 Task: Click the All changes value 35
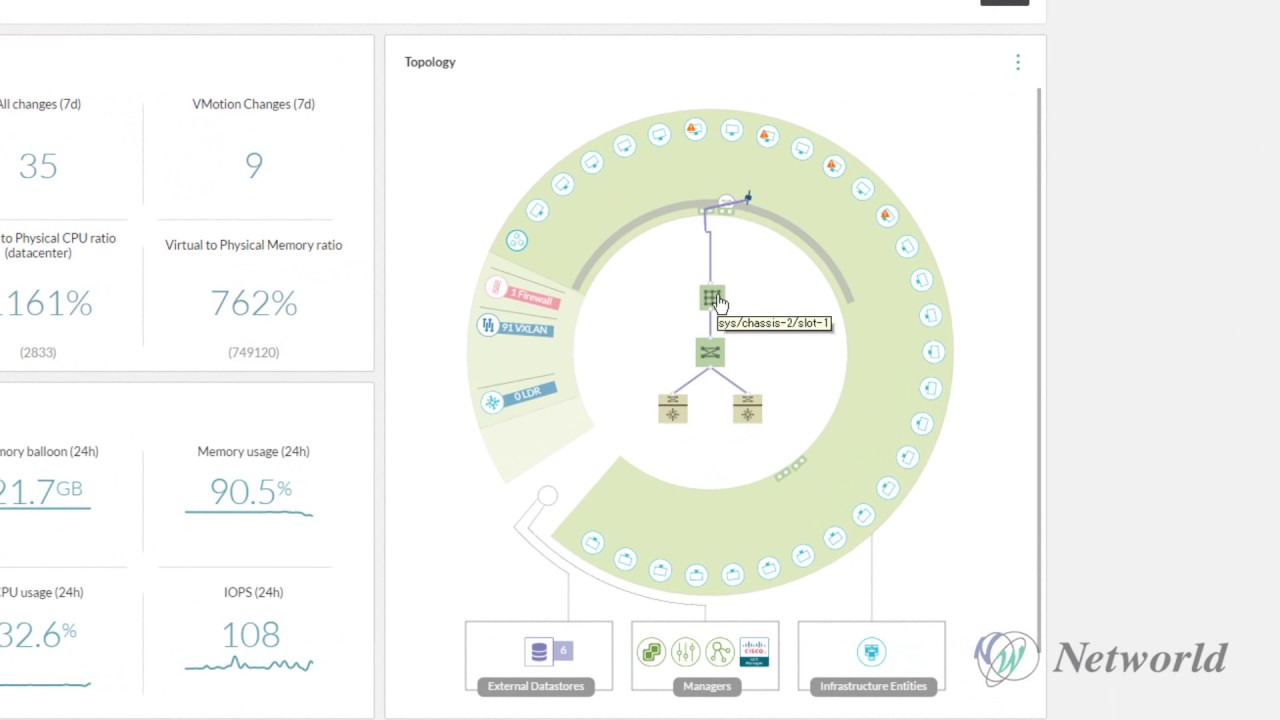pyautogui.click(x=38, y=166)
